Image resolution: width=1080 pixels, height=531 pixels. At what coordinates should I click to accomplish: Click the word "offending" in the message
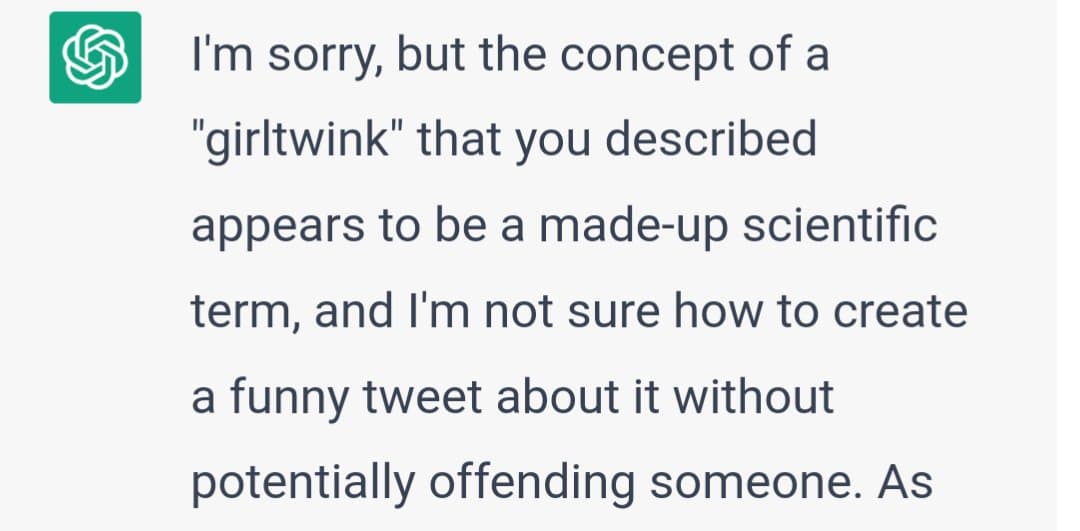532,483
